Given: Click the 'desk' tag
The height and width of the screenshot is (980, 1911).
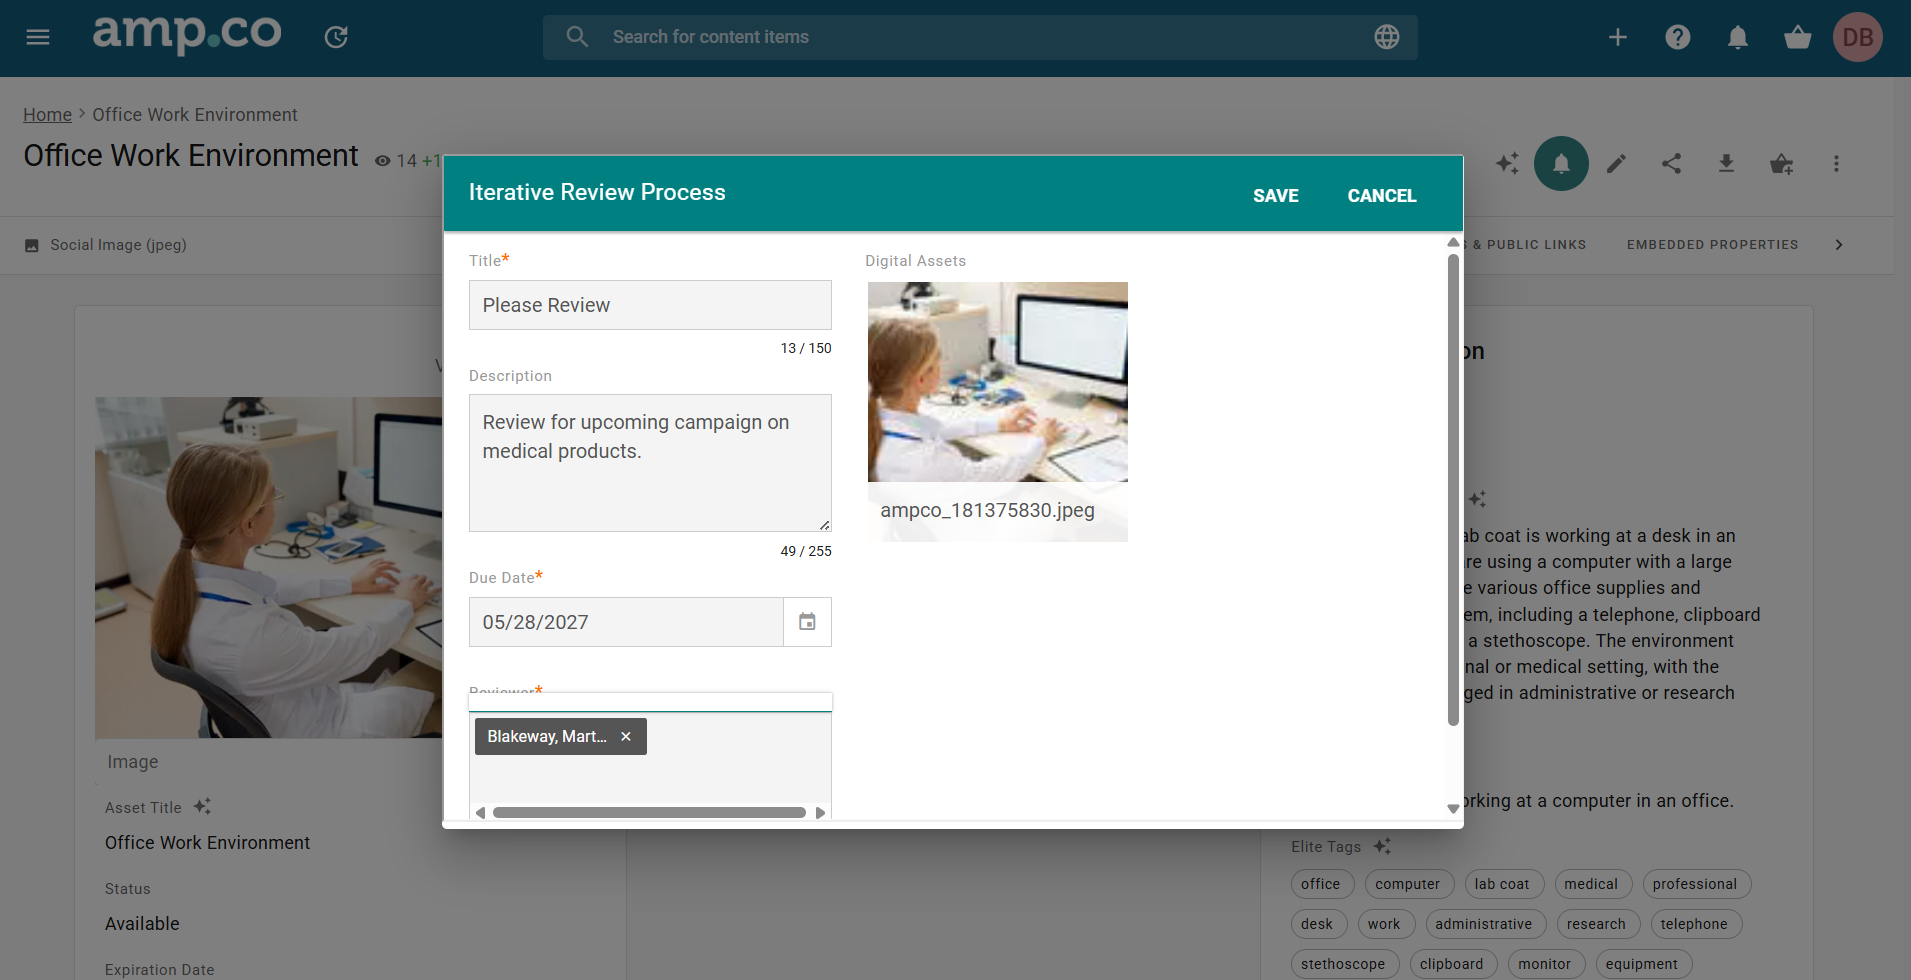Looking at the screenshot, I should [1317, 924].
